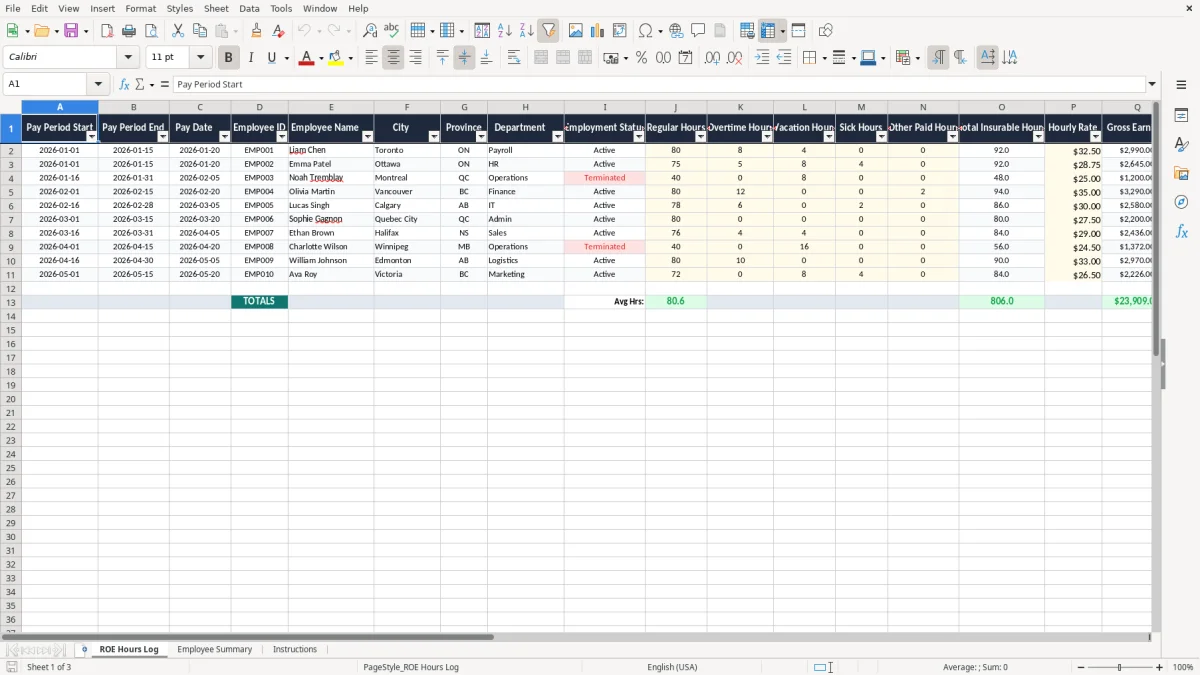Click the Sort Ascending icon

[504, 31]
